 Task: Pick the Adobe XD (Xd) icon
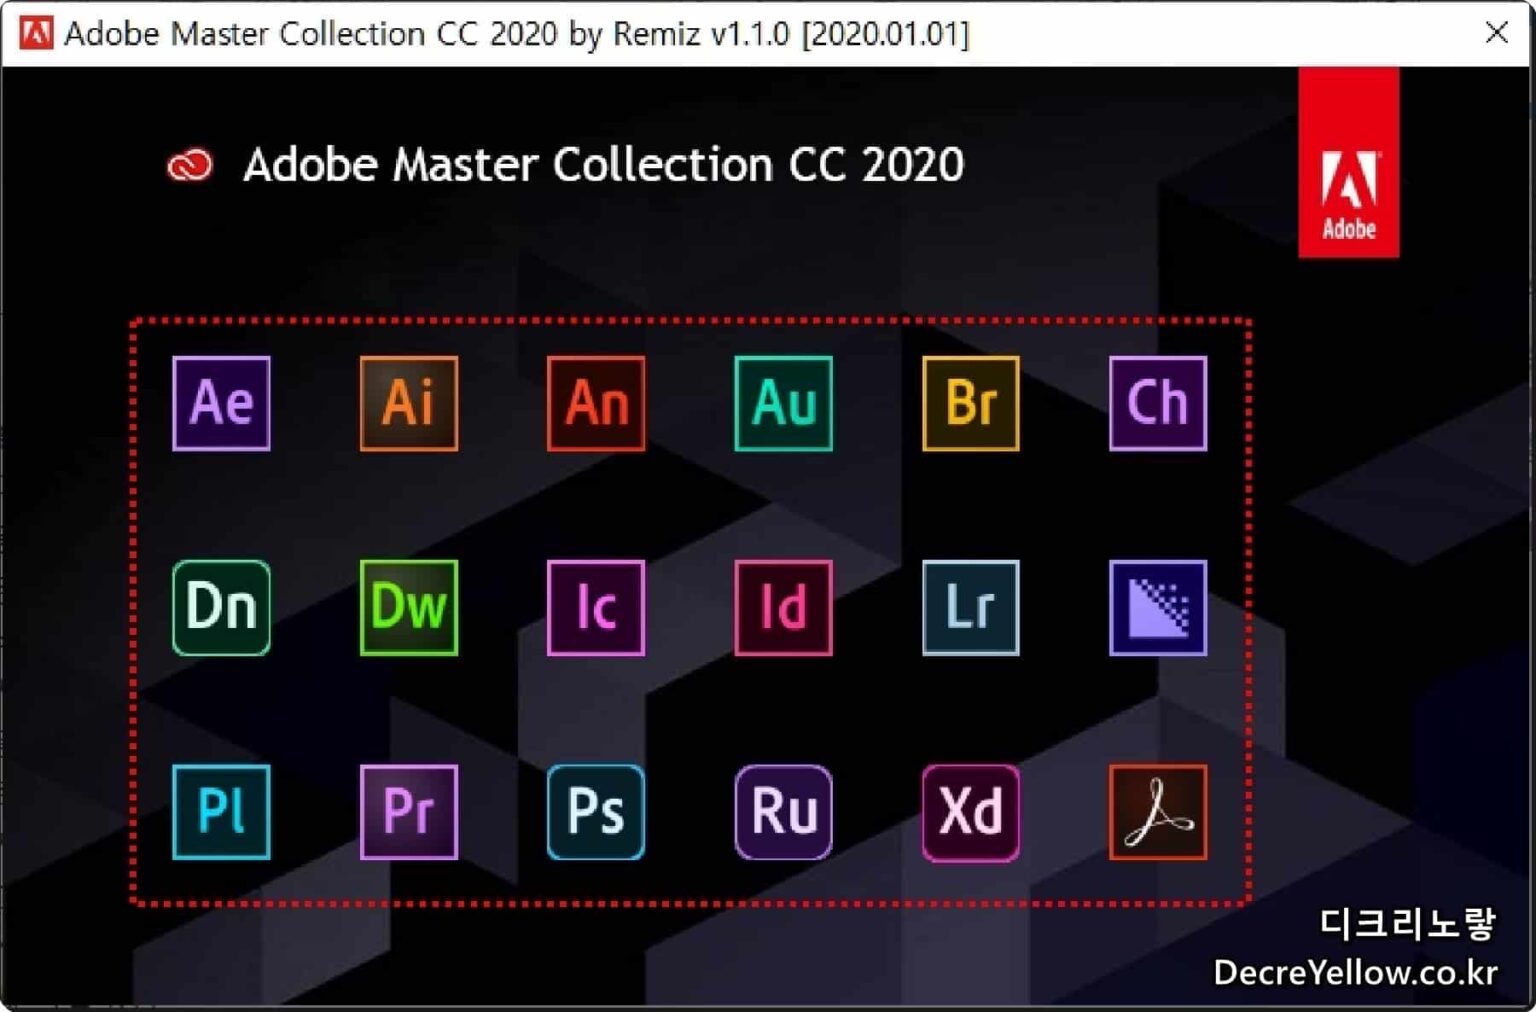971,812
